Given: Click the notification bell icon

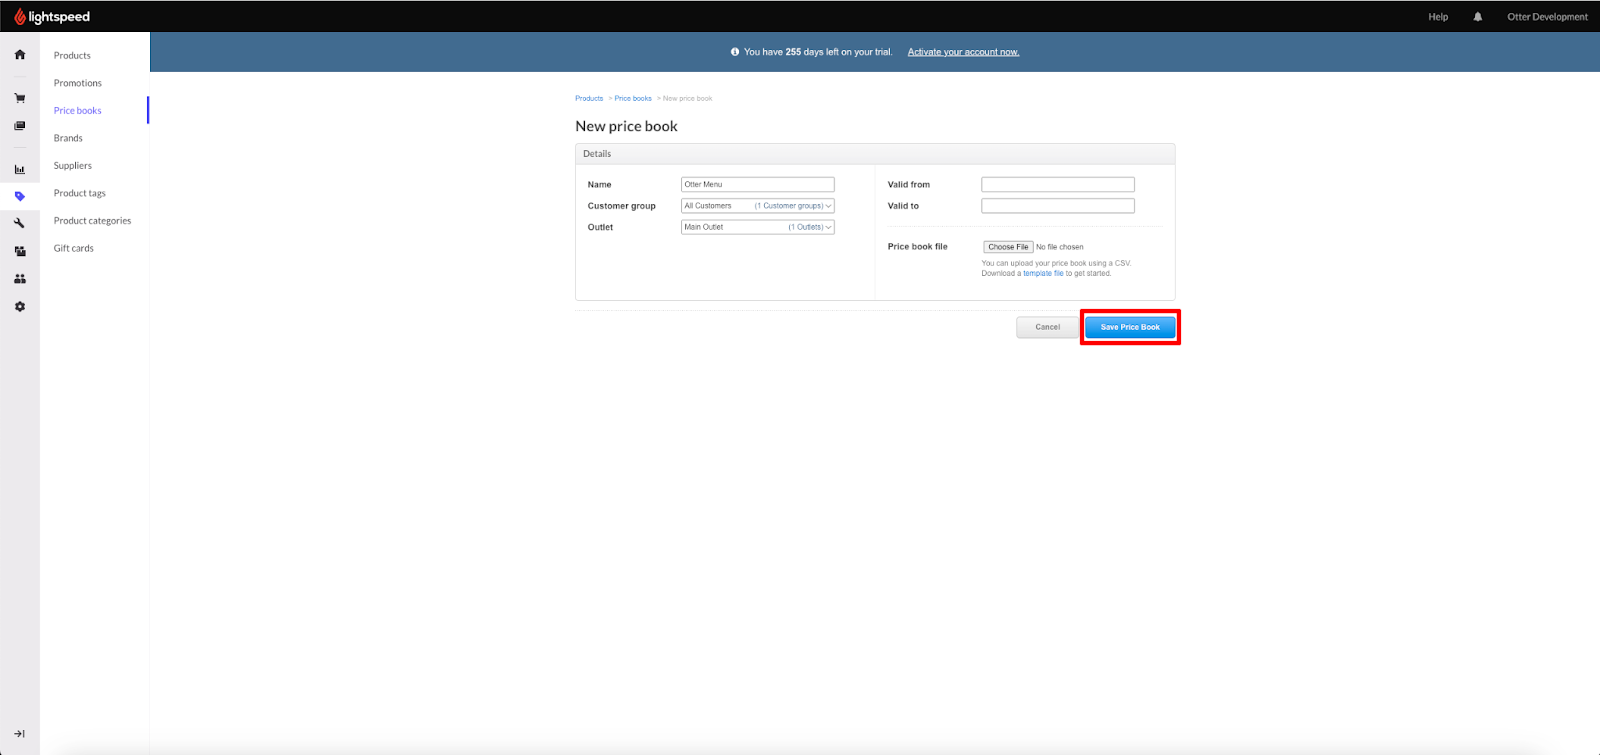Looking at the screenshot, I should 1477,17.
